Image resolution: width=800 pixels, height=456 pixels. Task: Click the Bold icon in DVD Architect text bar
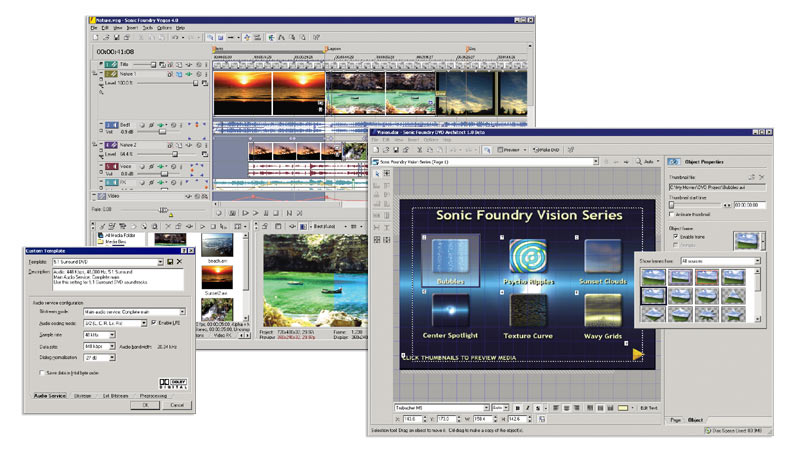tap(518, 408)
